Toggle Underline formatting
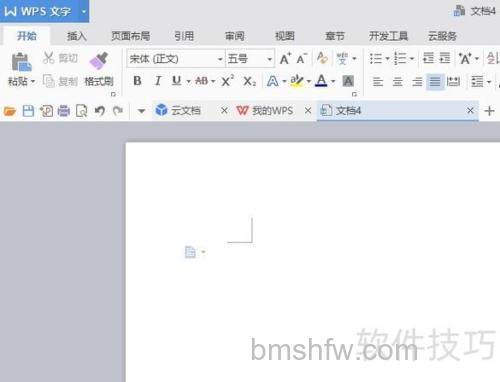This screenshot has height=382, width=500. coord(177,81)
